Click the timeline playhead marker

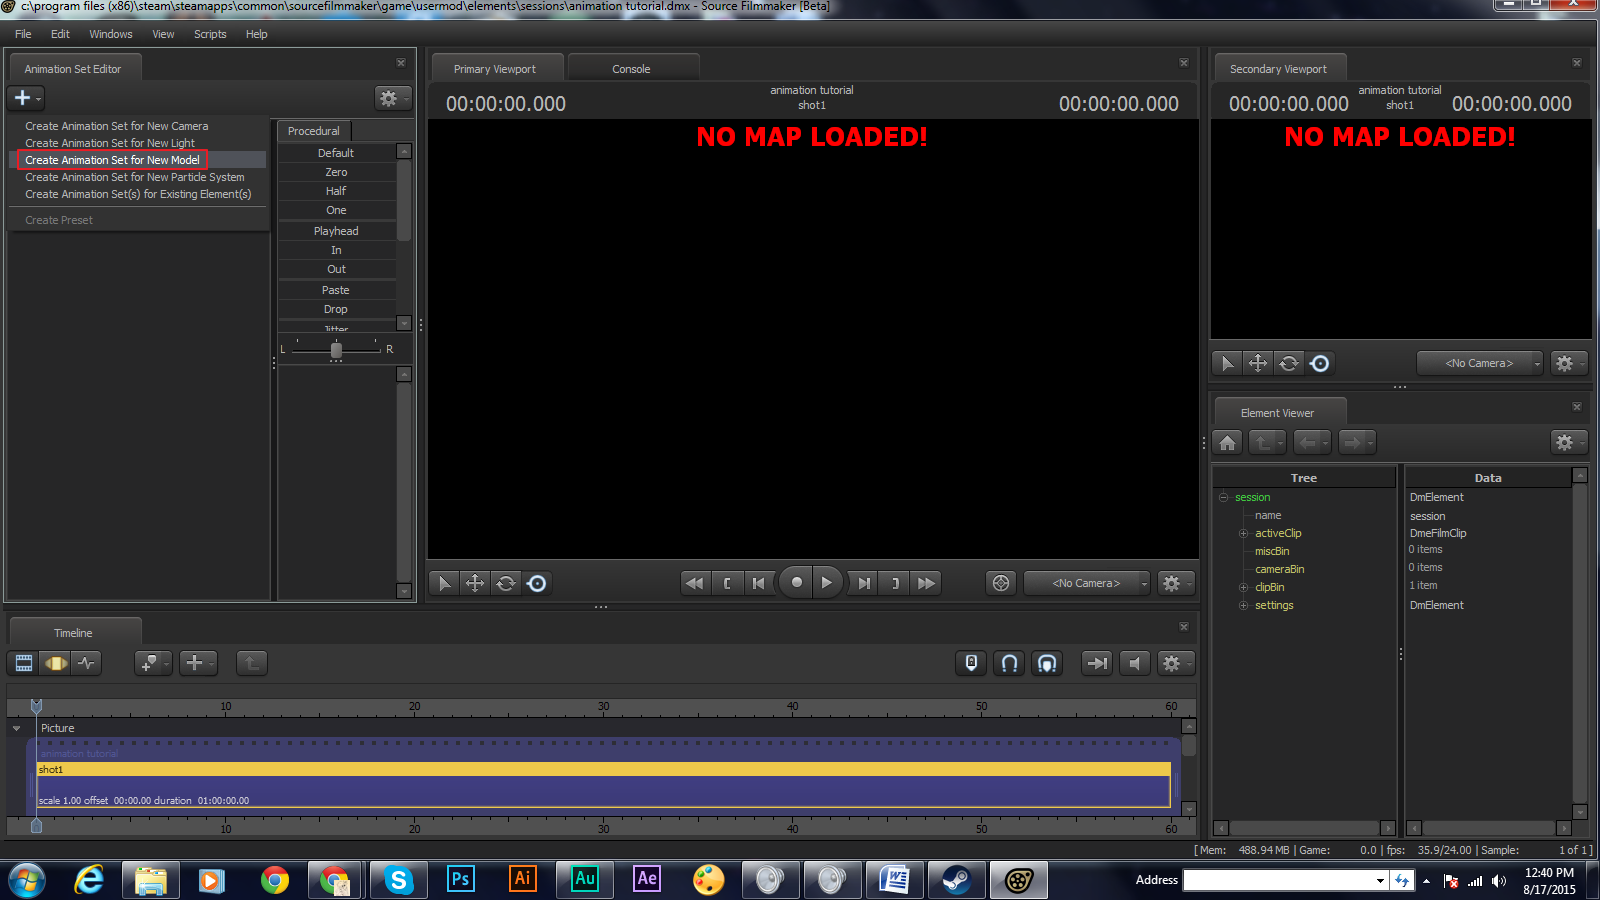point(36,706)
